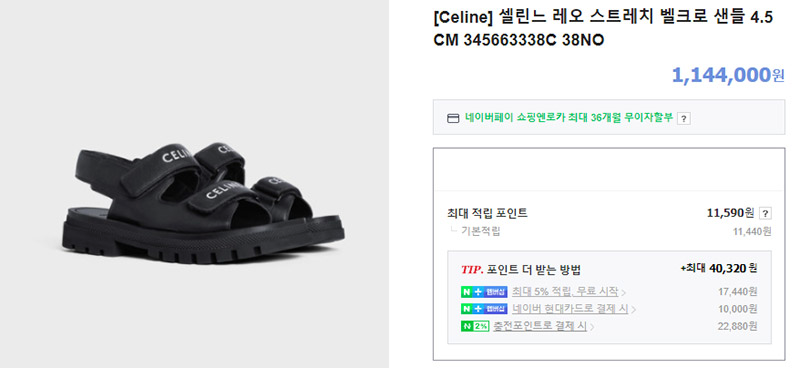Click the TIP. 포인트 더 받는 방법 heading

pyautogui.click(x=521, y=270)
